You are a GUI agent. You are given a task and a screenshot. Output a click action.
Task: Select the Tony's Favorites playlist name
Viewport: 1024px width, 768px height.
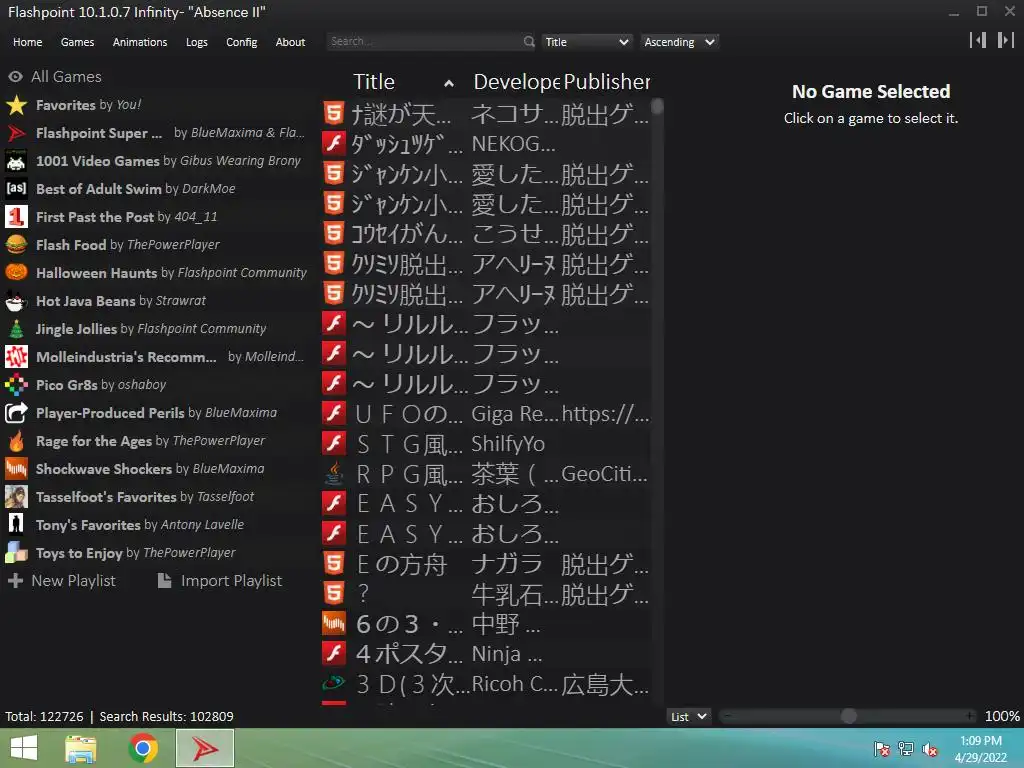coord(88,525)
